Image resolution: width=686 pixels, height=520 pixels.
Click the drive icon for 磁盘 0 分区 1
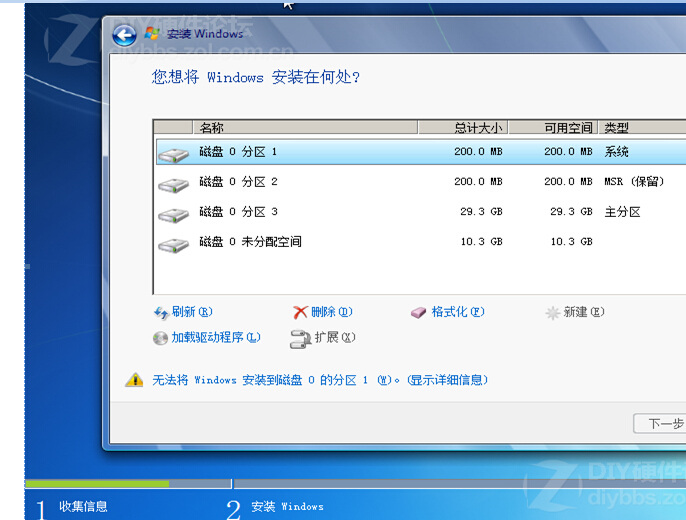(x=174, y=155)
